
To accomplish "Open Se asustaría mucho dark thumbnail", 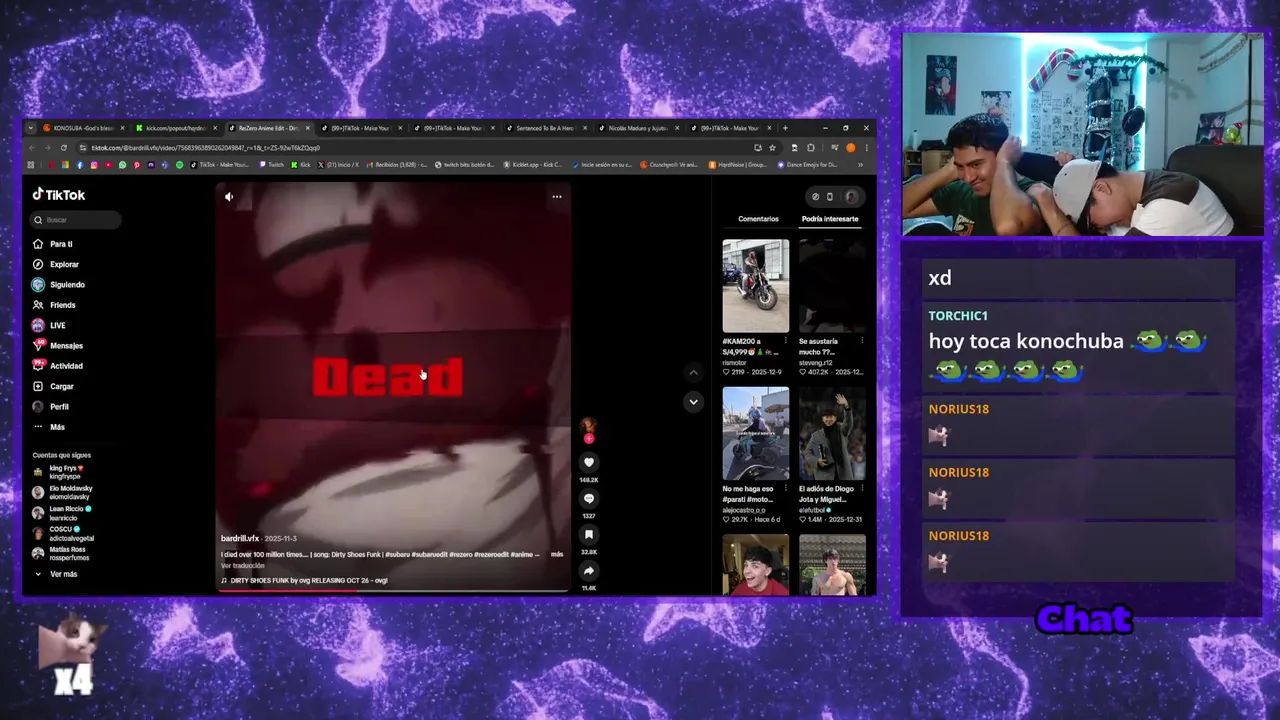I will pos(832,286).
